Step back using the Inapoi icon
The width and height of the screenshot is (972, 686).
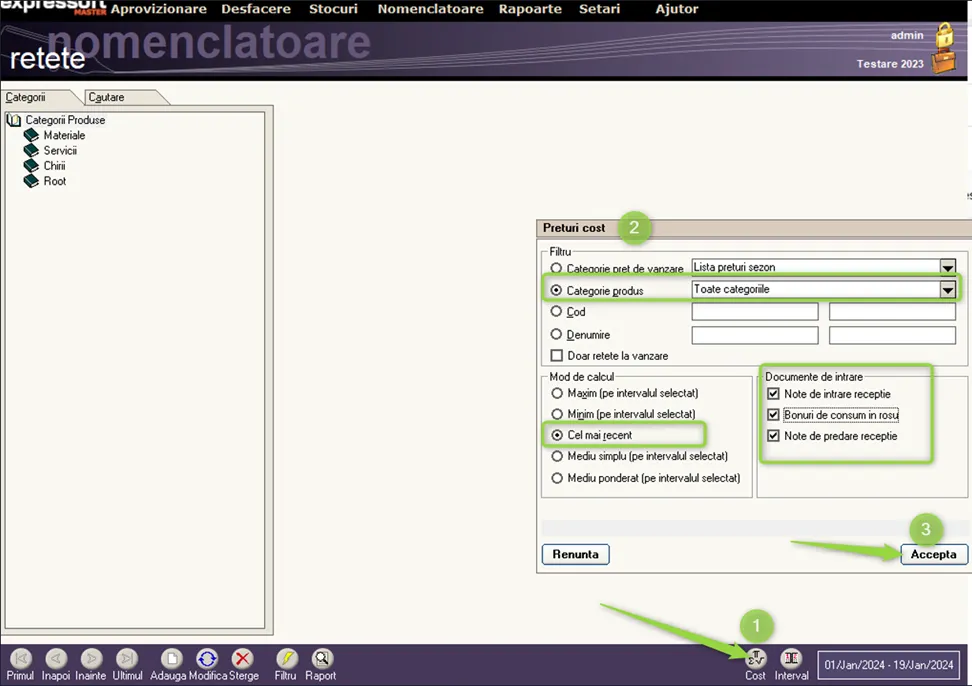coord(56,659)
